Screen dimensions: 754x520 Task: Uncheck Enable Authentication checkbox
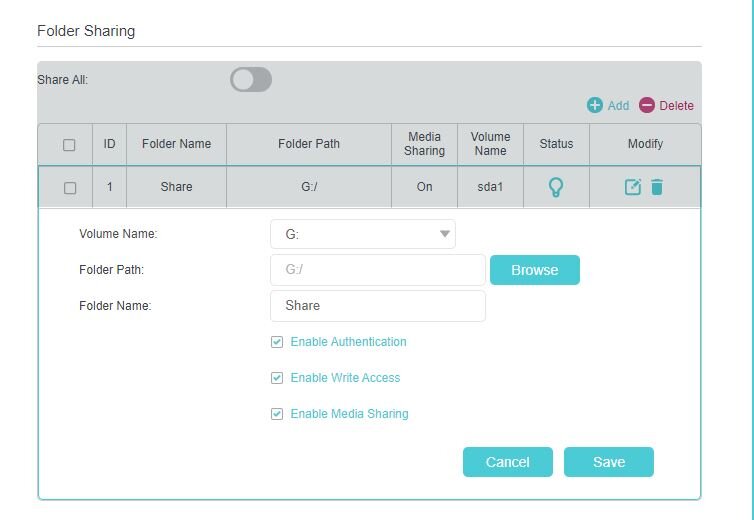coord(277,342)
